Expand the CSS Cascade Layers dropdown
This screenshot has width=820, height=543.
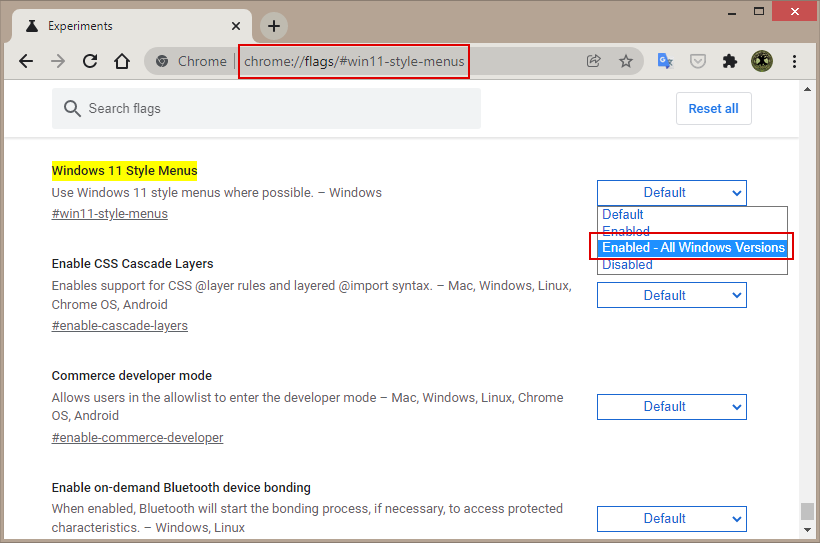click(671, 295)
